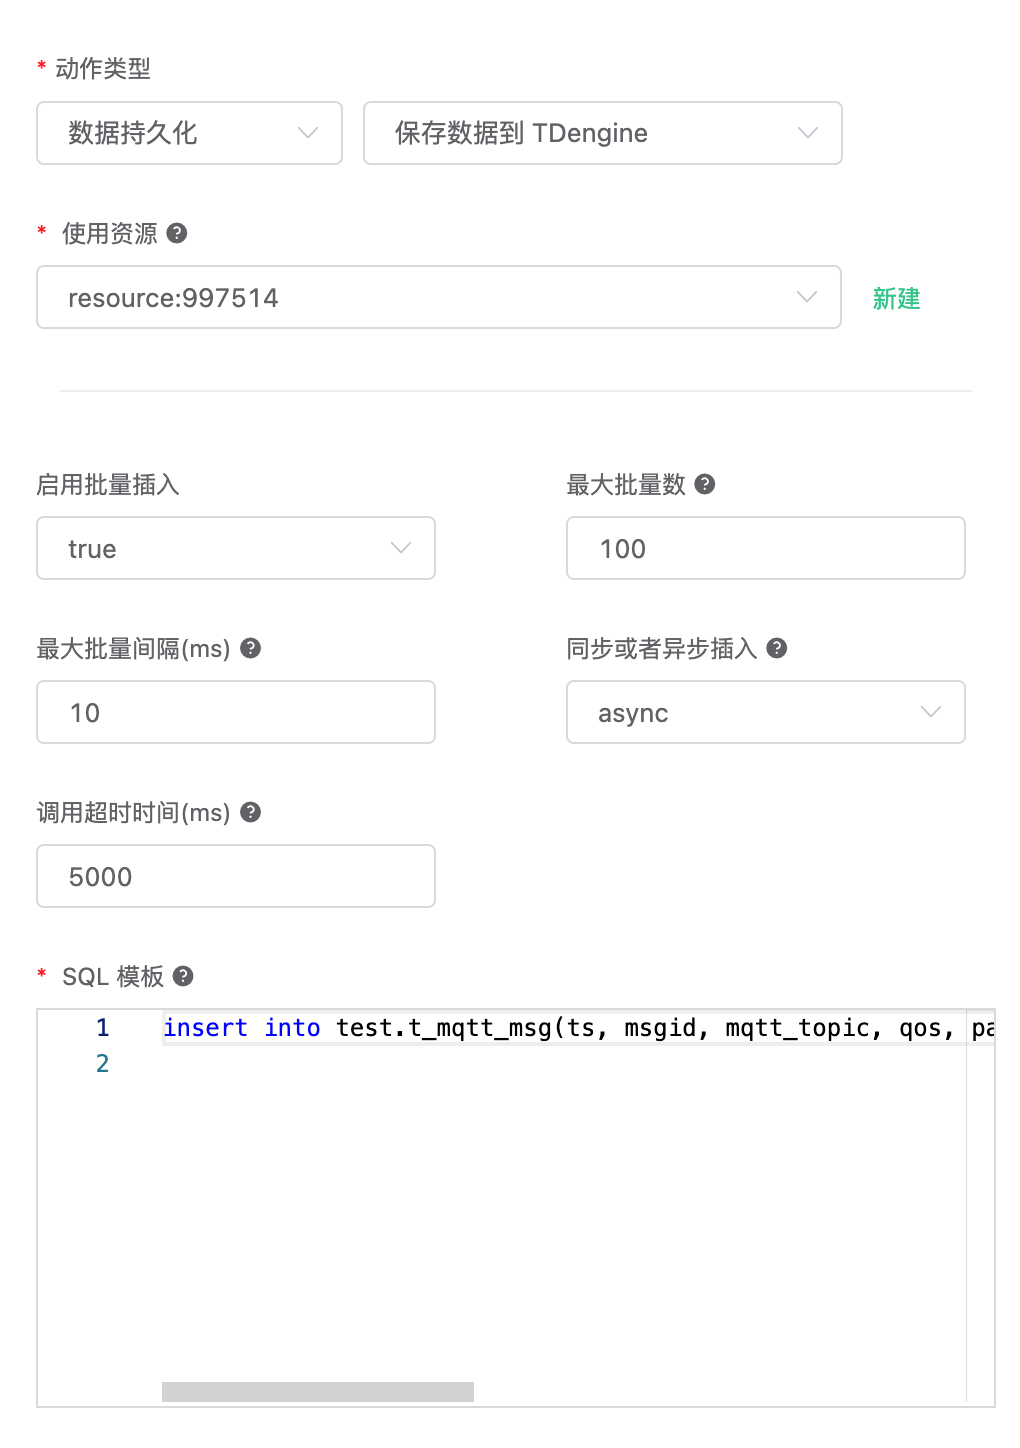This screenshot has height=1448, width=1020.
Task: Click line number 2 in SQL editor
Action: 102,1063
